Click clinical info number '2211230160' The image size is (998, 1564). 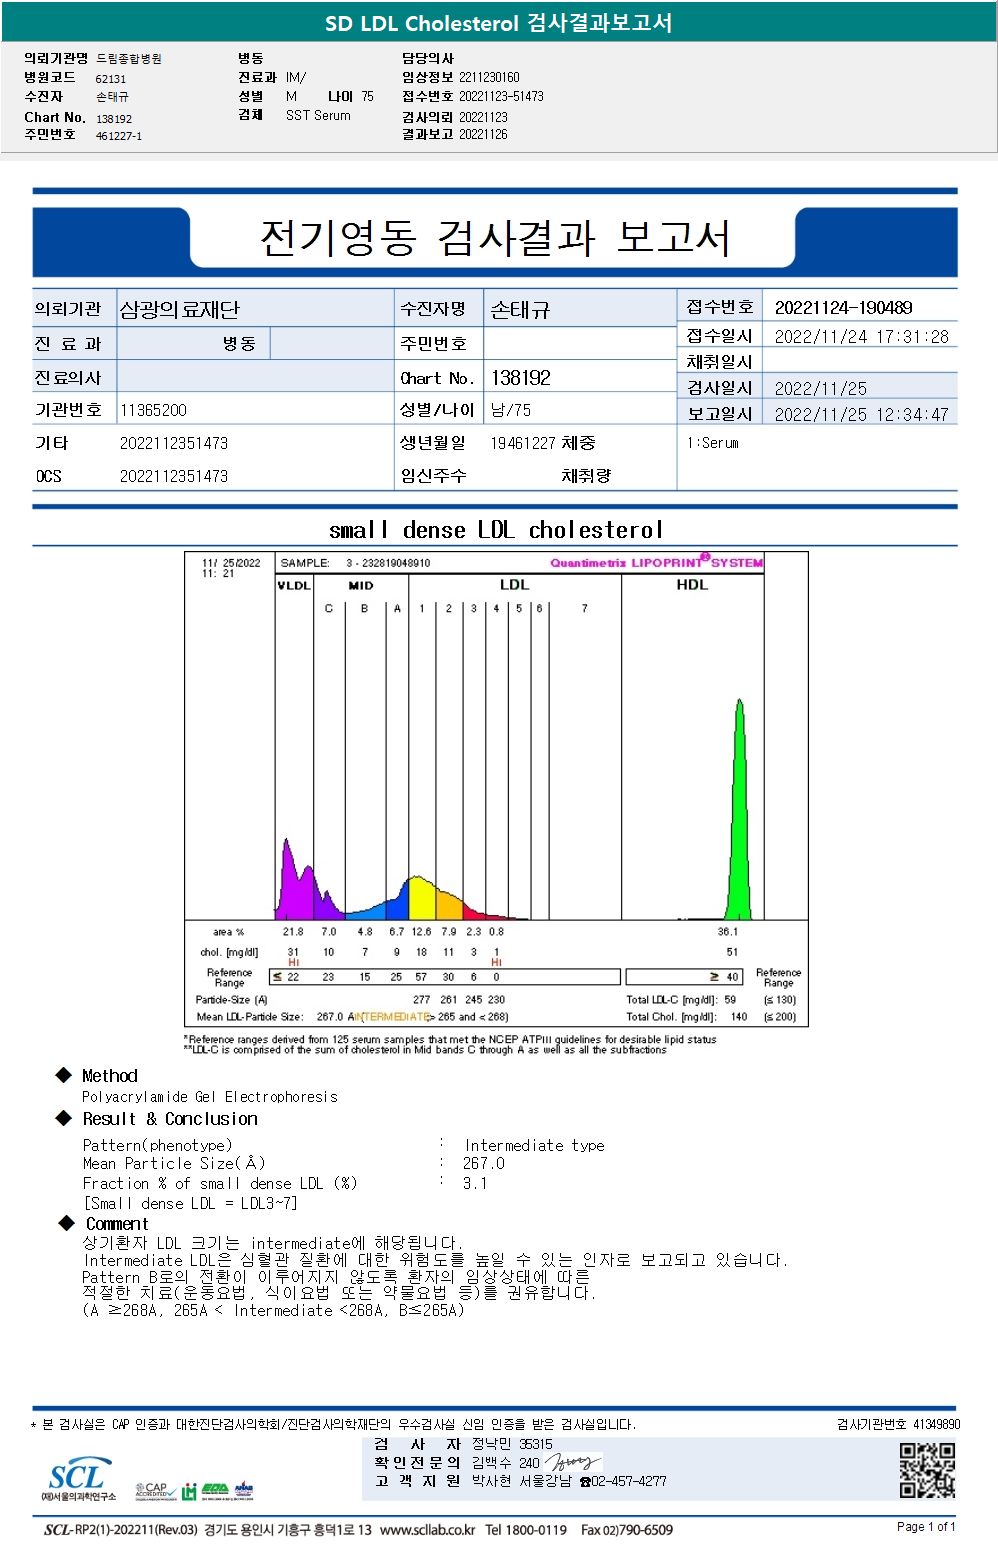489,77
